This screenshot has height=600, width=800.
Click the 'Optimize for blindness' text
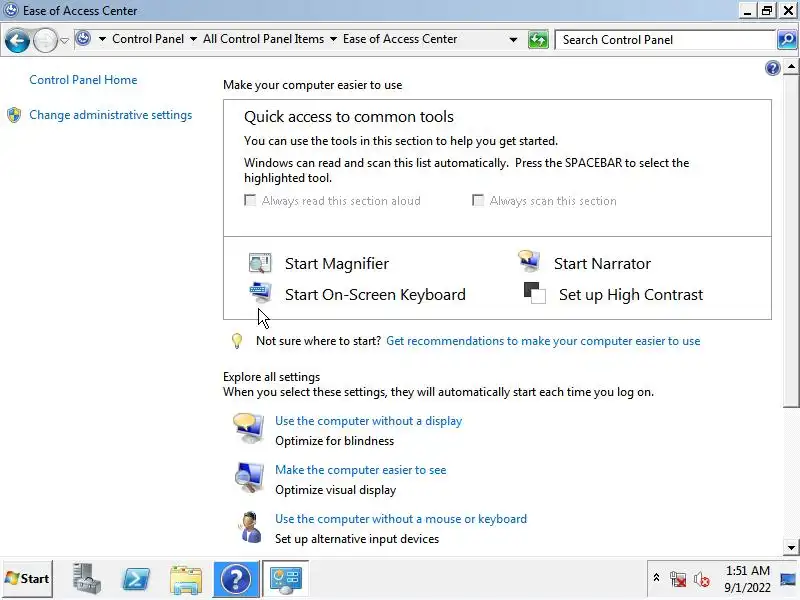335,441
